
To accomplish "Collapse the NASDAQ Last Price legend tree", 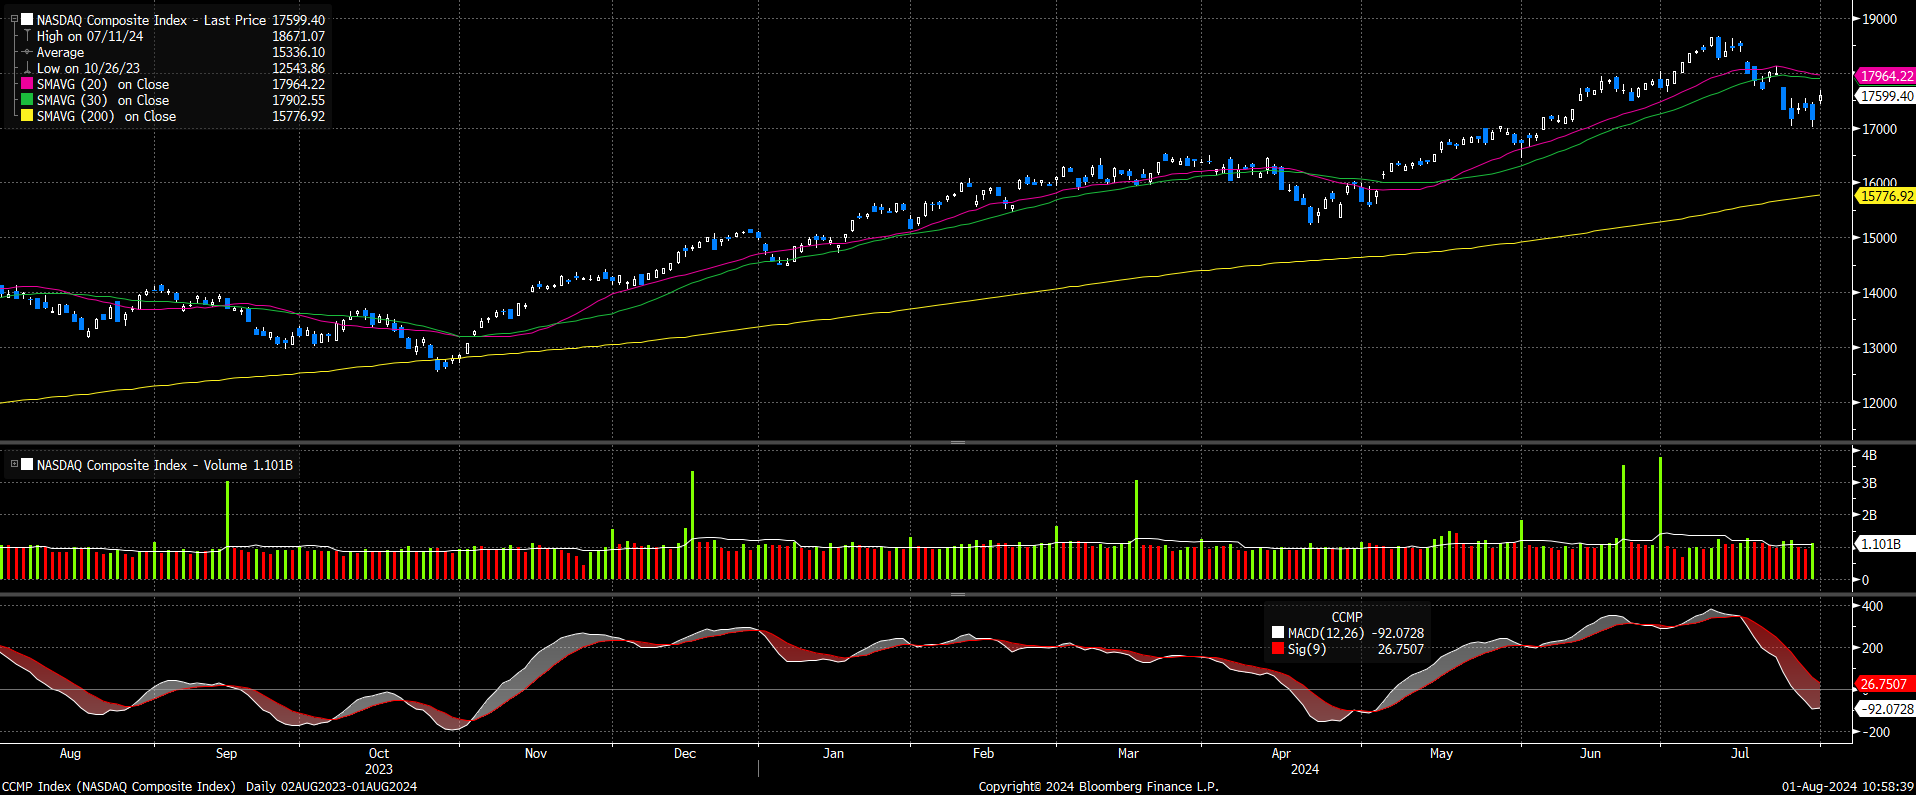I will click(14, 20).
